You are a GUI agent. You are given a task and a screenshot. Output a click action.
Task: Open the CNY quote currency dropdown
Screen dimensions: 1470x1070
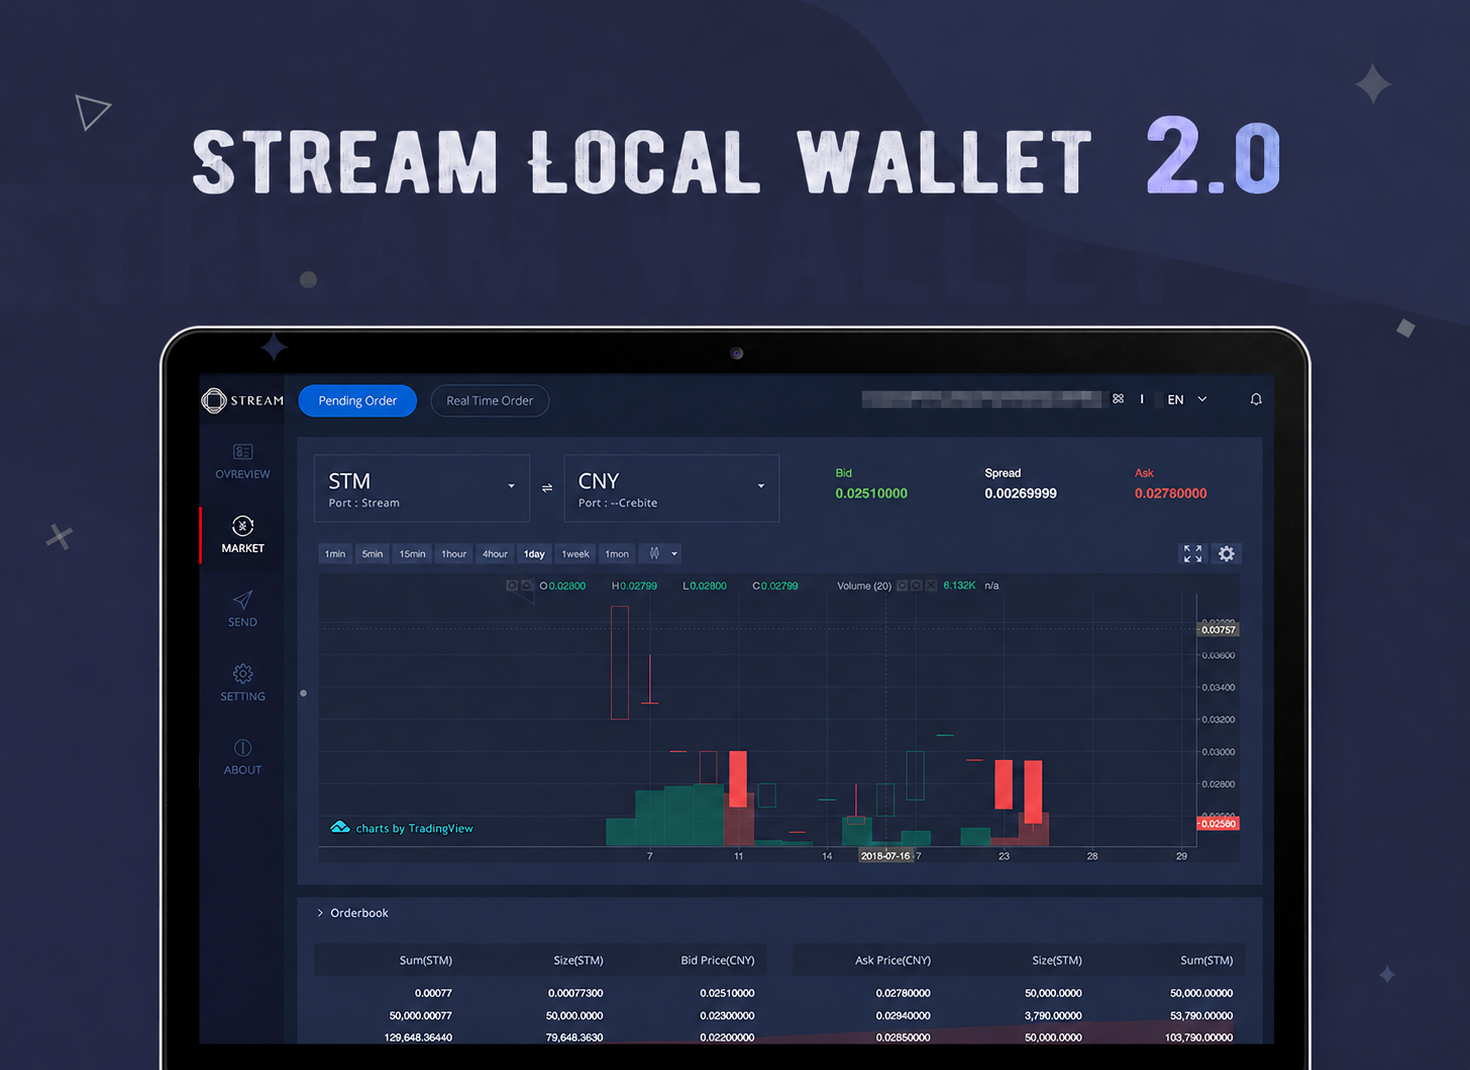(x=672, y=488)
